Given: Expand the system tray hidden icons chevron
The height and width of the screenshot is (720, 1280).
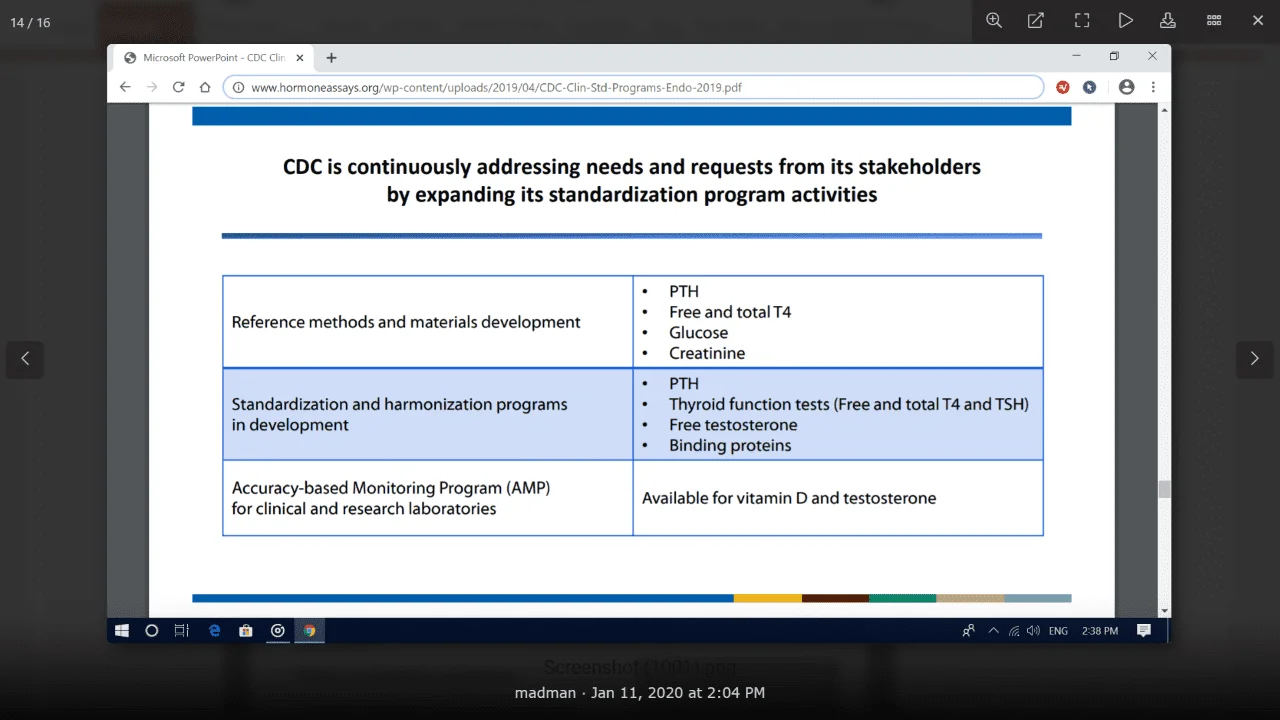Looking at the screenshot, I should click(993, 631).
